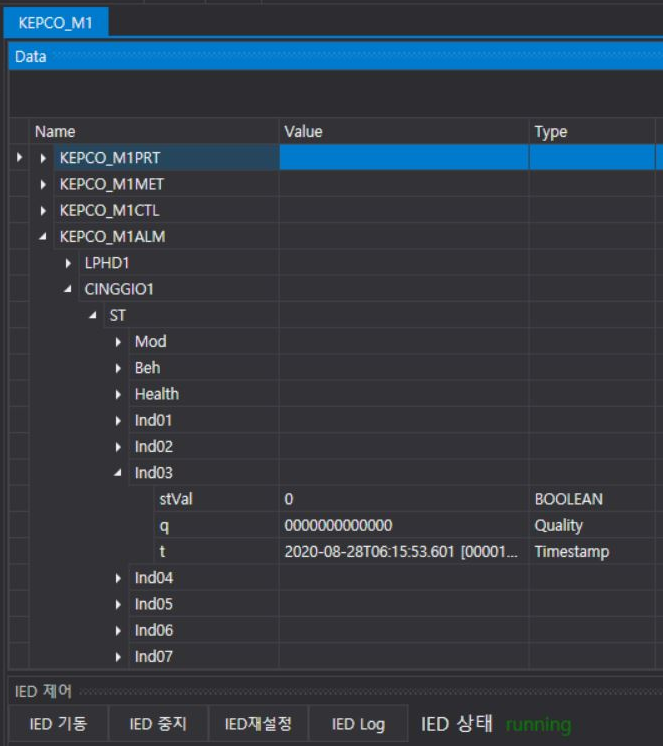Screen dimensions: 663x746
Task: Select the KEPCO_M1PRT row label
Action: click(x=110, y=158)
